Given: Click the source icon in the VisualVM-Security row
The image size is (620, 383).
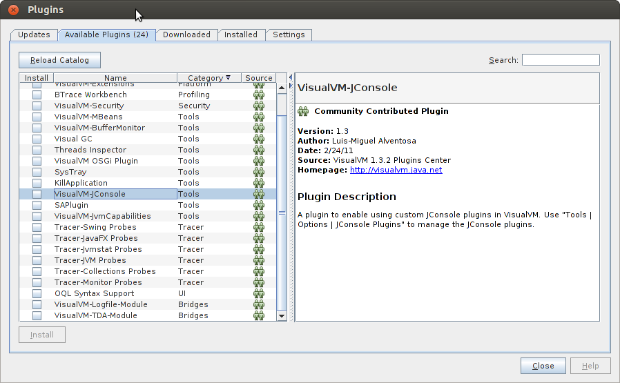Looking at the screenshot, I should [259, 106].
